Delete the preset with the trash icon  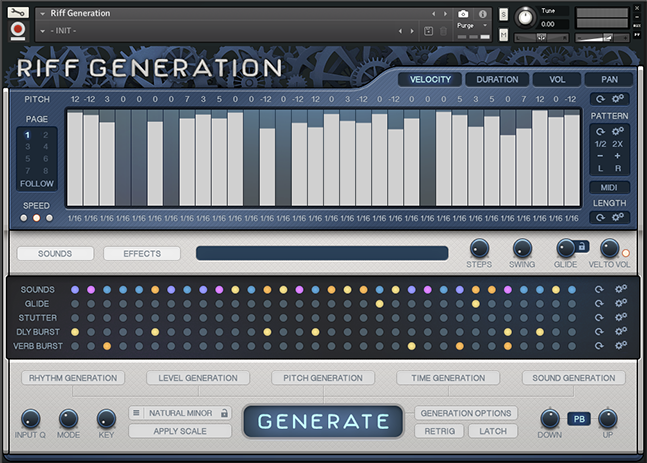click(x=443, y=31)
